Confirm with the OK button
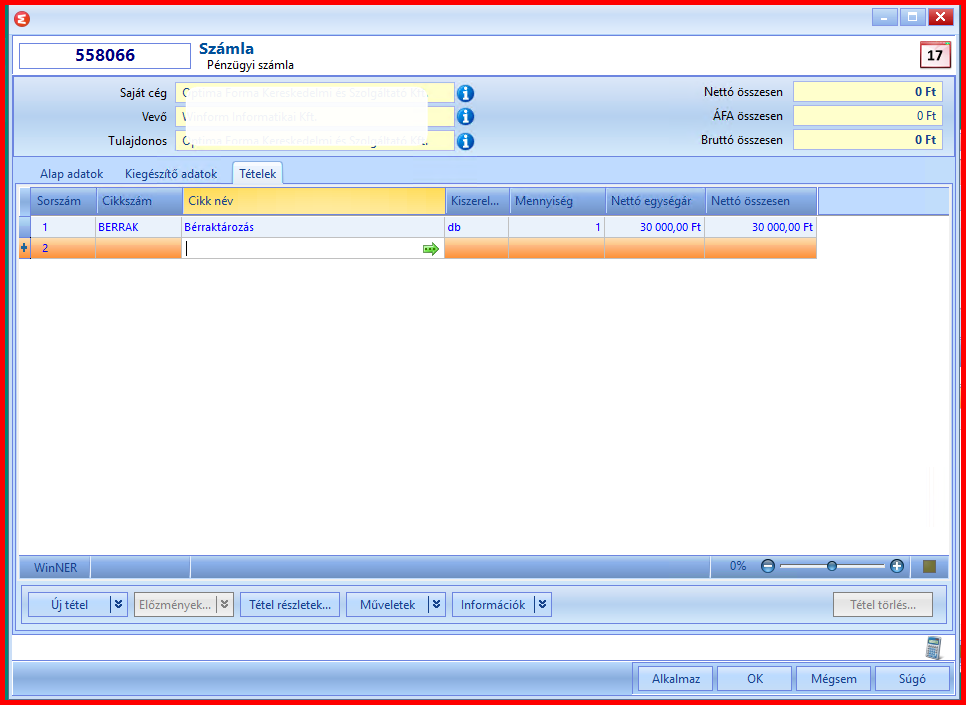 click(755, 679)
